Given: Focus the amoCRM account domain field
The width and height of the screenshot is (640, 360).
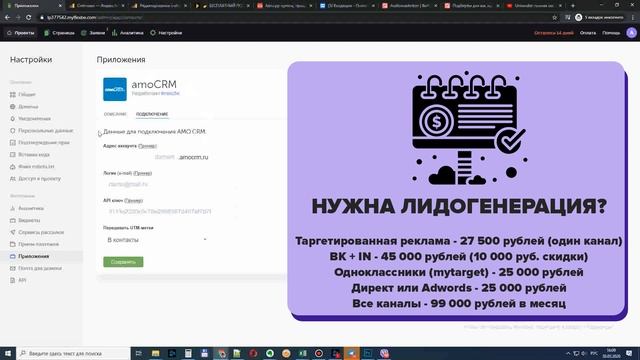Looking at the screenshot, I should (x=139, y=157).
